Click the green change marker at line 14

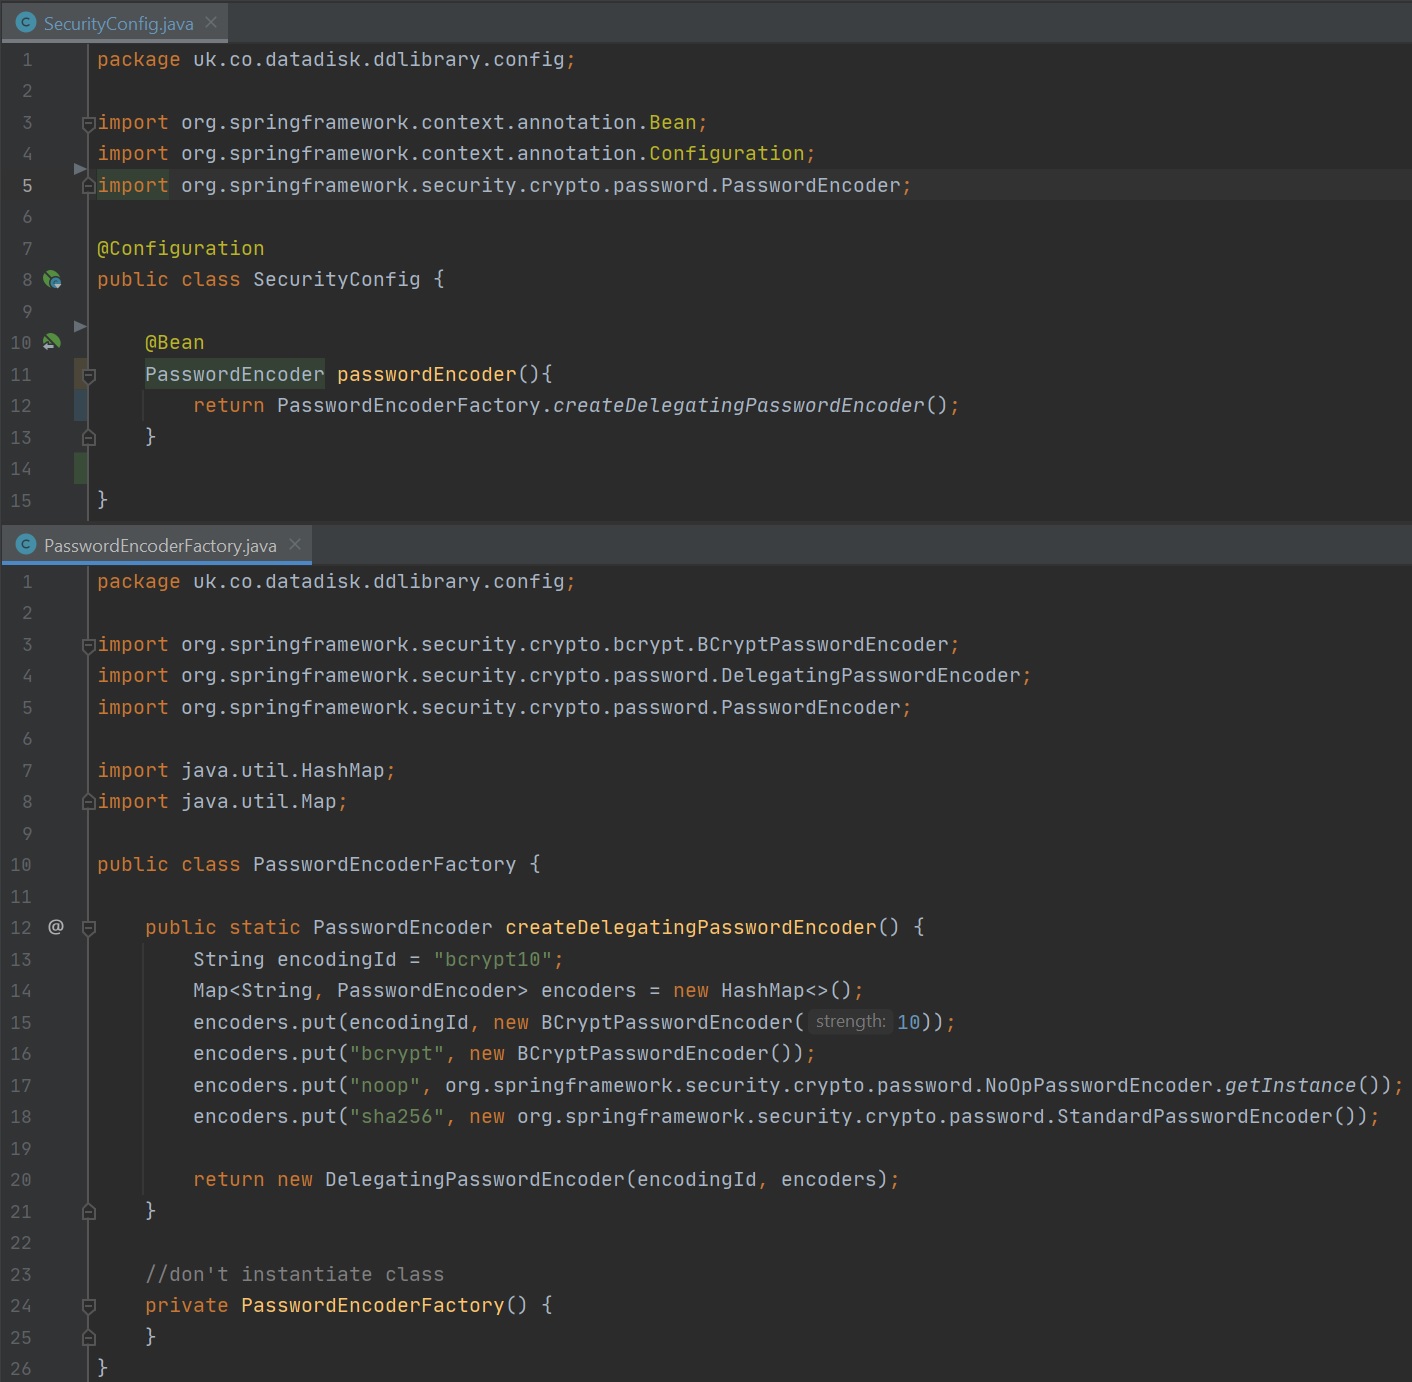80,468
